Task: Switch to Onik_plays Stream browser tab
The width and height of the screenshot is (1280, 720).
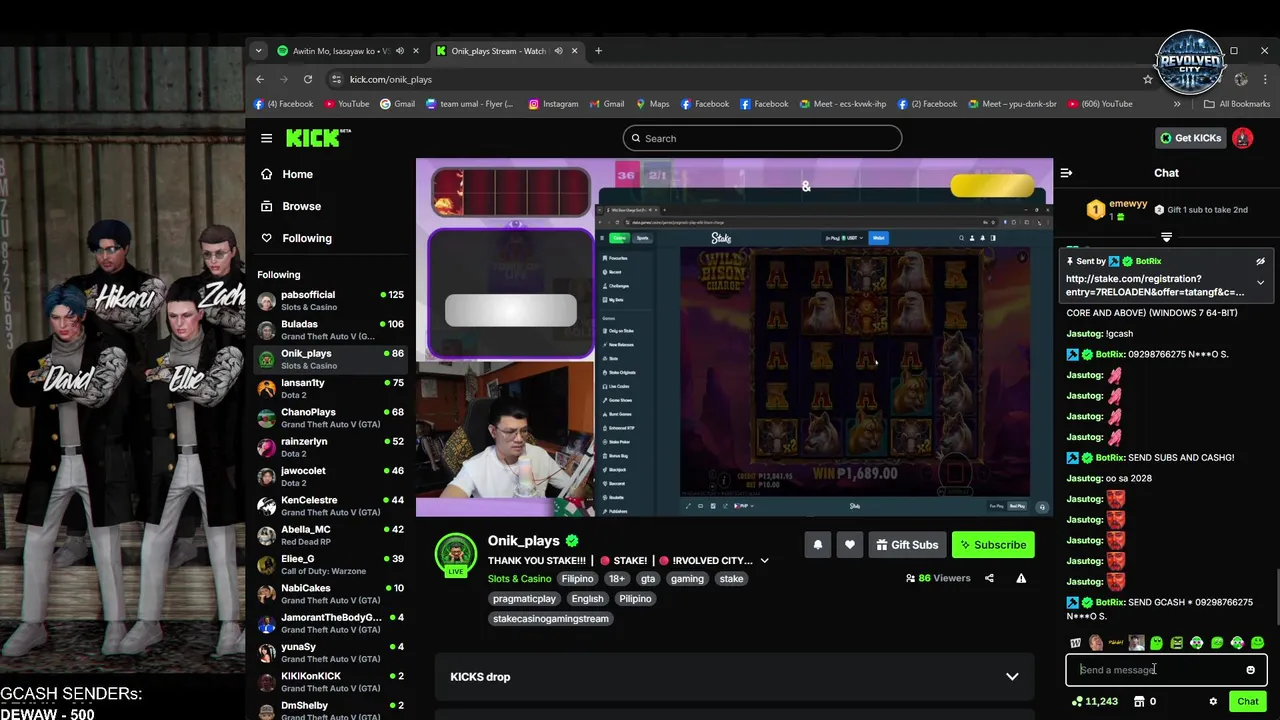Action: tap(497, 51)
